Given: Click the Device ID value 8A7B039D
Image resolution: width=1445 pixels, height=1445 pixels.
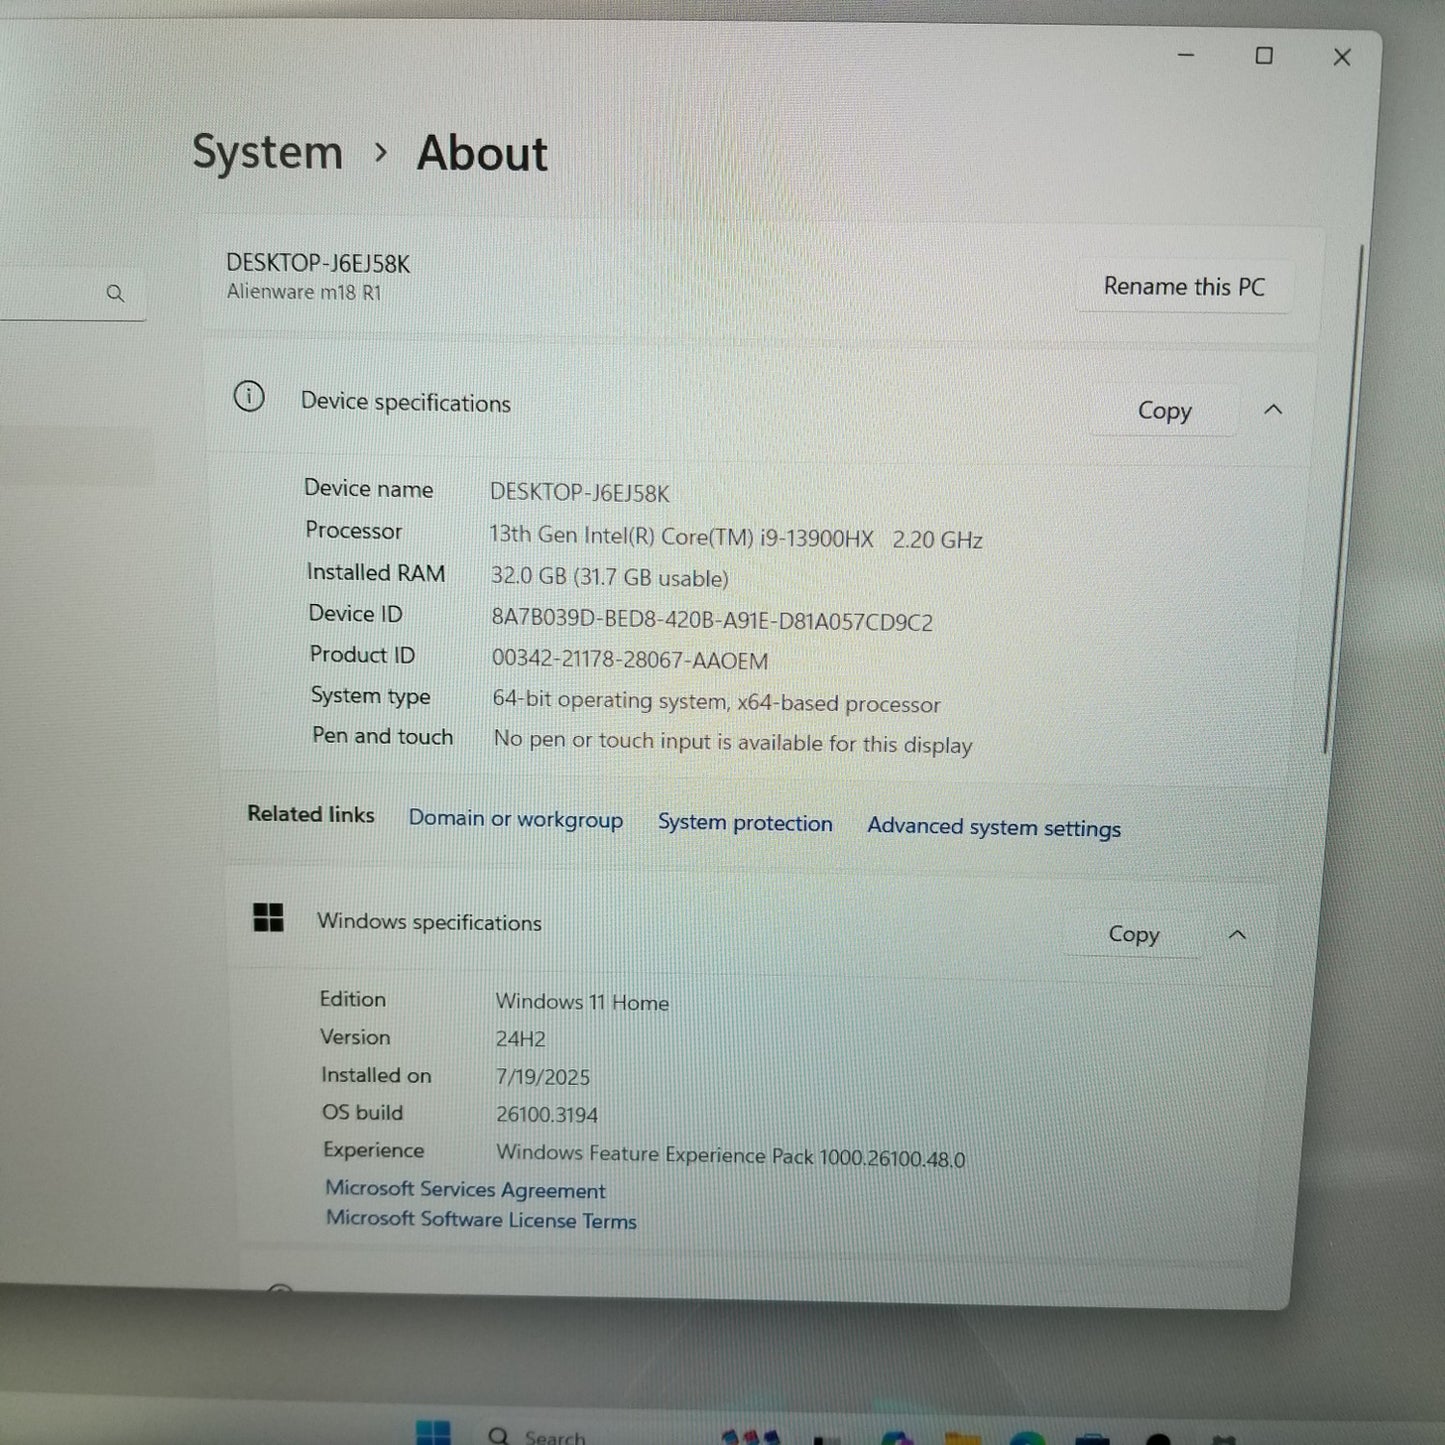Looking at the screenshot, I should click(712, 620).
